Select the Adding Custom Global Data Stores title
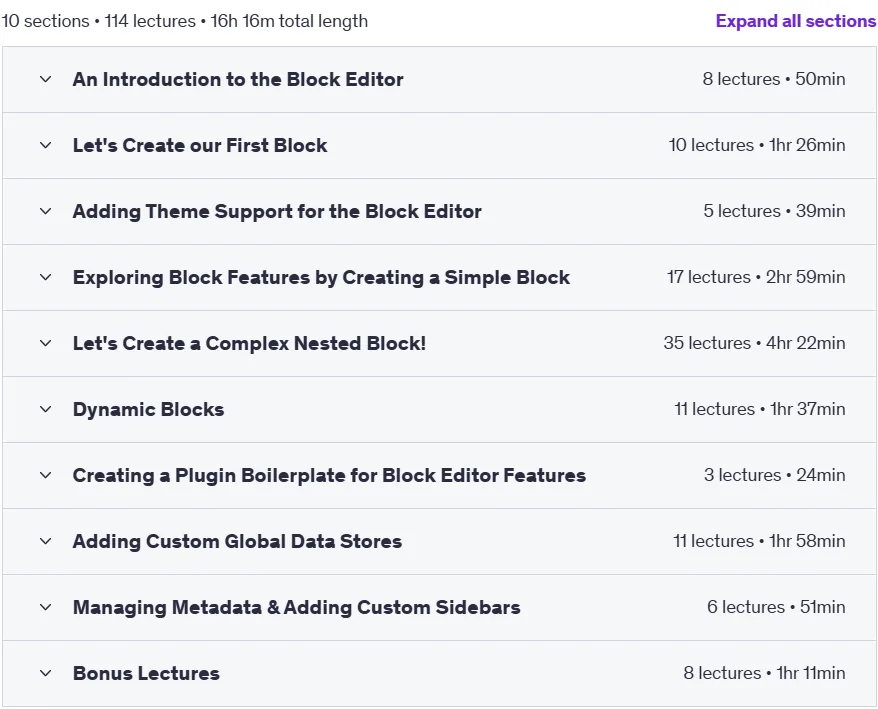This screenshot has width=878, height=709. click(237, 542)
